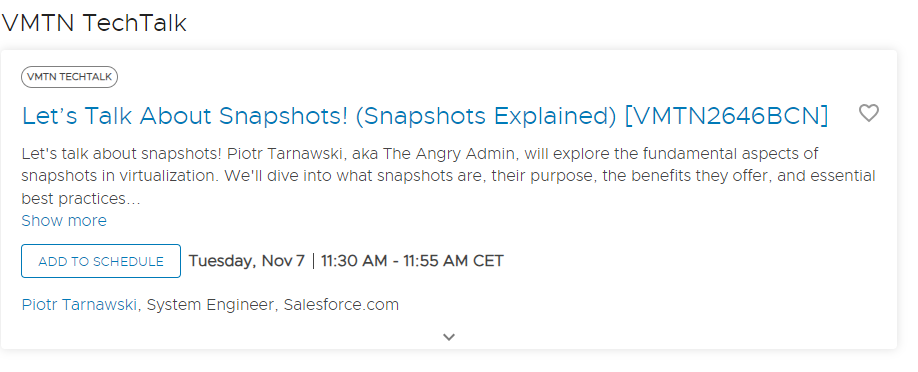Screen dimensions: 918x372
Task: Select the session code VMTN2646BCN in title
Action: coord(727,116)
